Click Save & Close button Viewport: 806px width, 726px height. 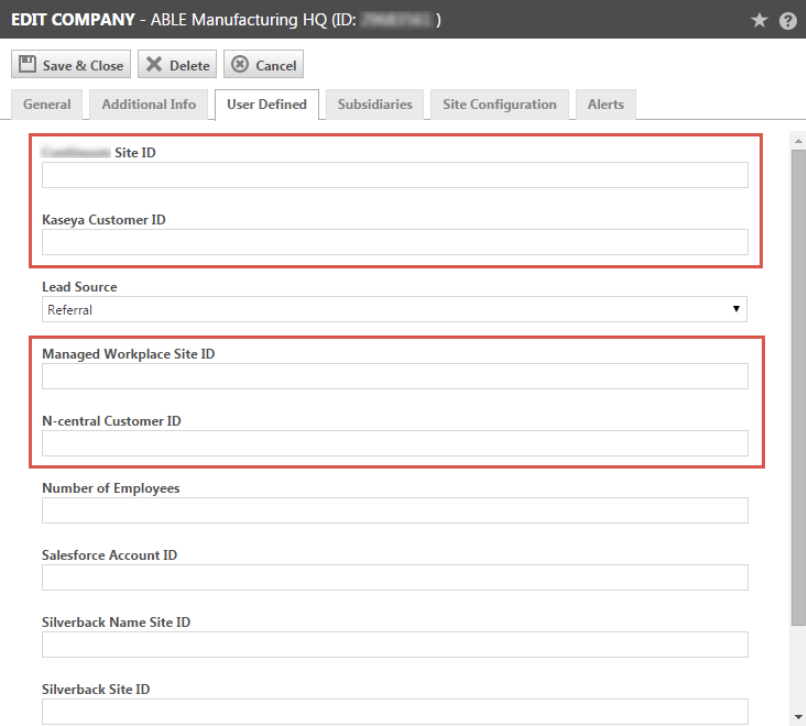point(71,65)
